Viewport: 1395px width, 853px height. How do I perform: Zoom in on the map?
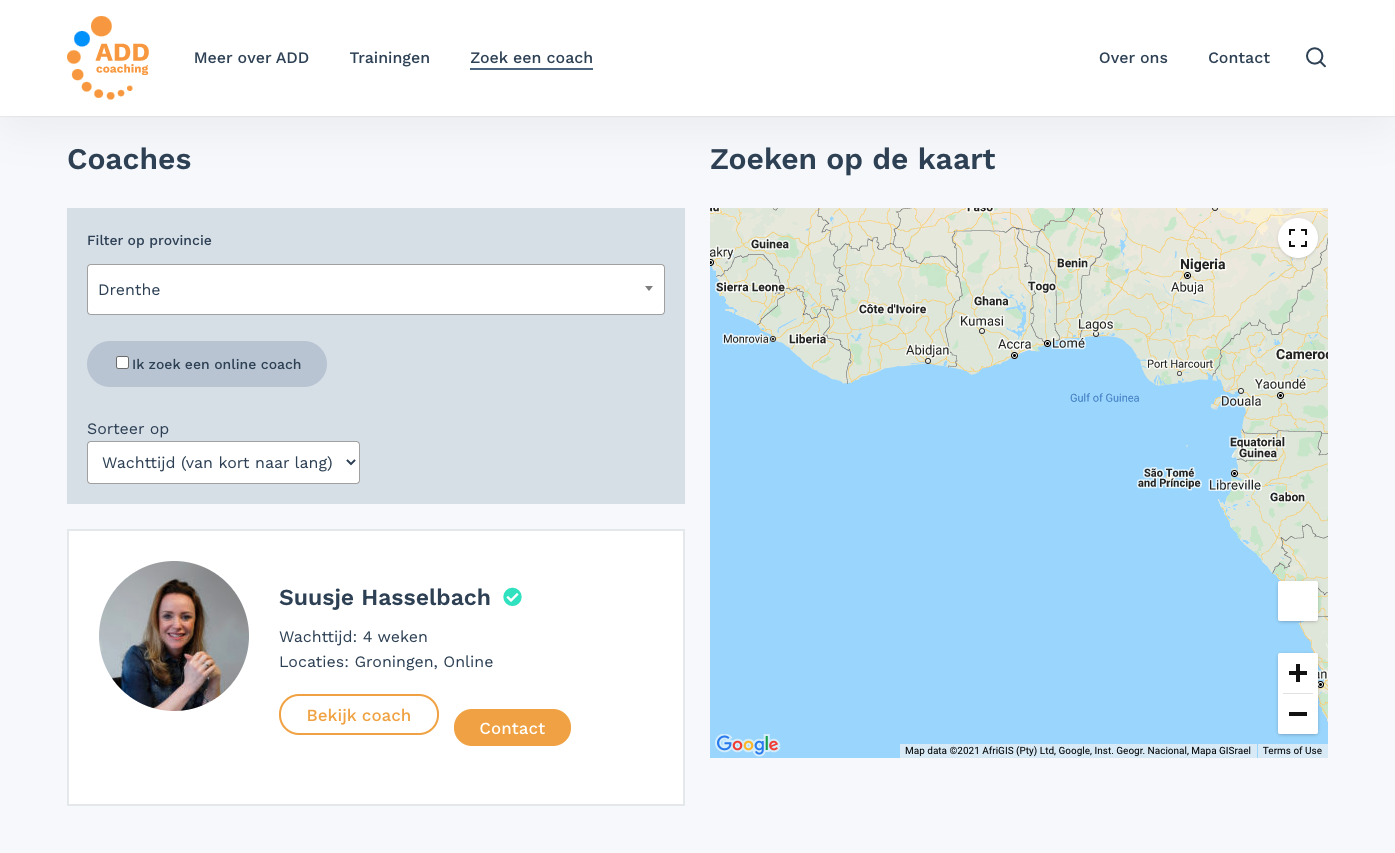tap(1298, 673)
